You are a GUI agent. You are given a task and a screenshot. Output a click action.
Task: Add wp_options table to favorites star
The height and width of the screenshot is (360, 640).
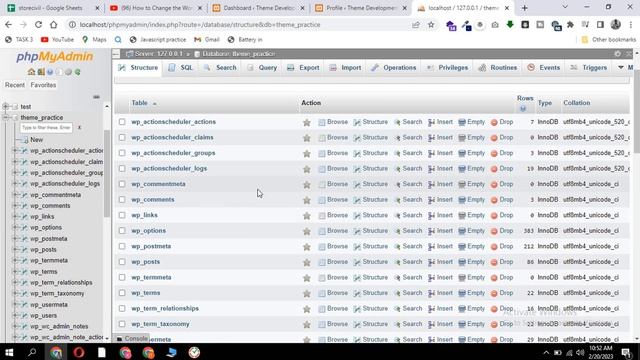pyautogui.click(x=307, y=231)
